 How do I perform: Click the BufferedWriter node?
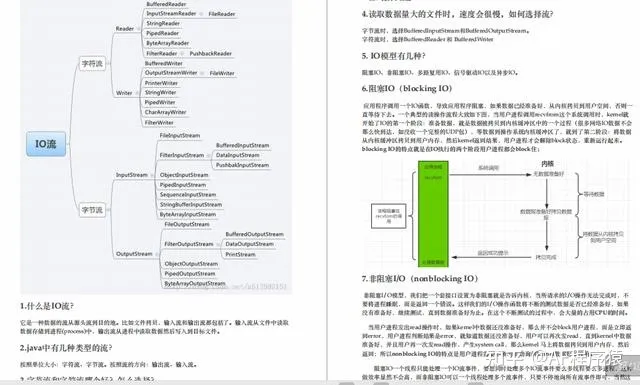pyautogui.click(x=164, y=64)
